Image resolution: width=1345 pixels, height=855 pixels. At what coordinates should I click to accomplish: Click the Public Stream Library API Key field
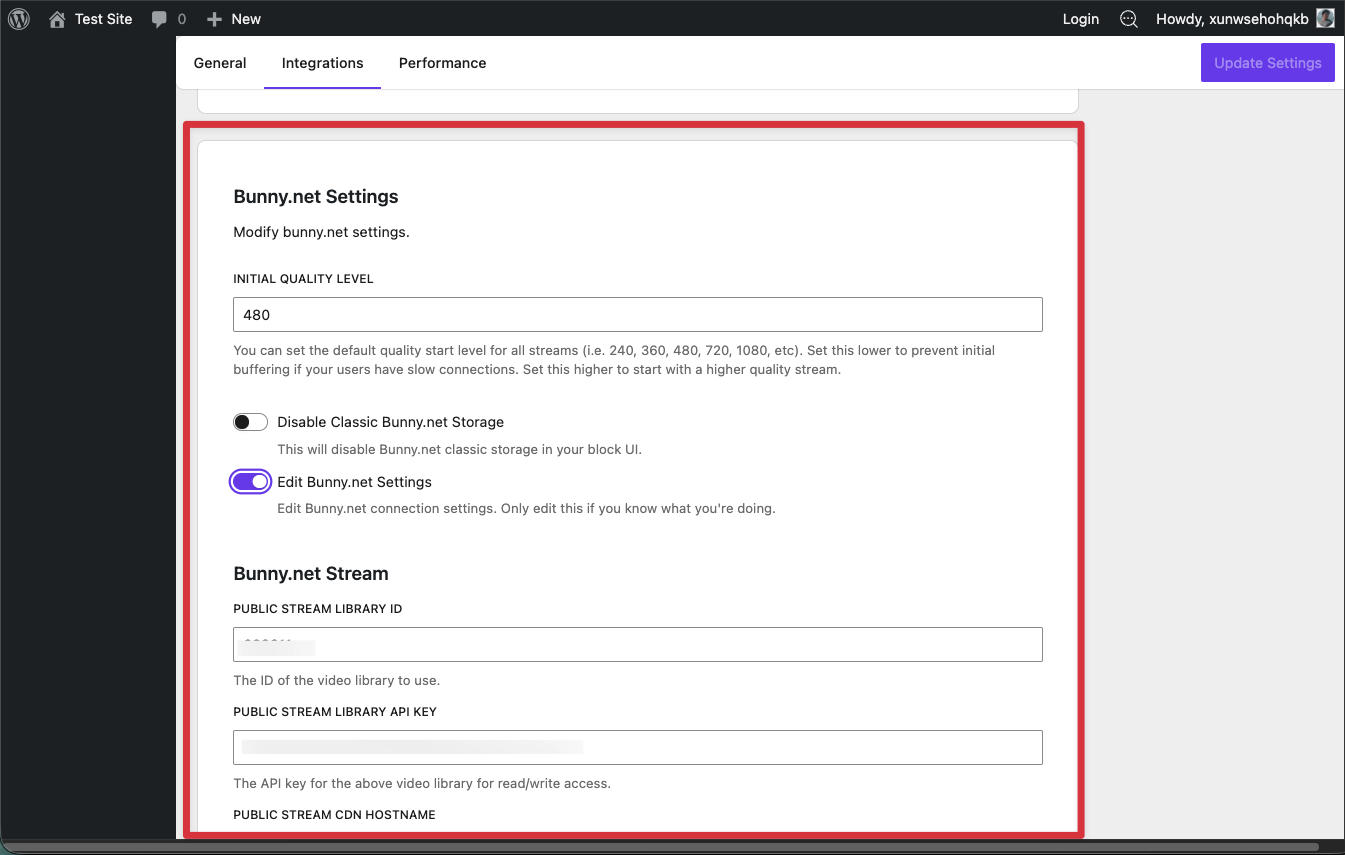click(x=637, y=747)
